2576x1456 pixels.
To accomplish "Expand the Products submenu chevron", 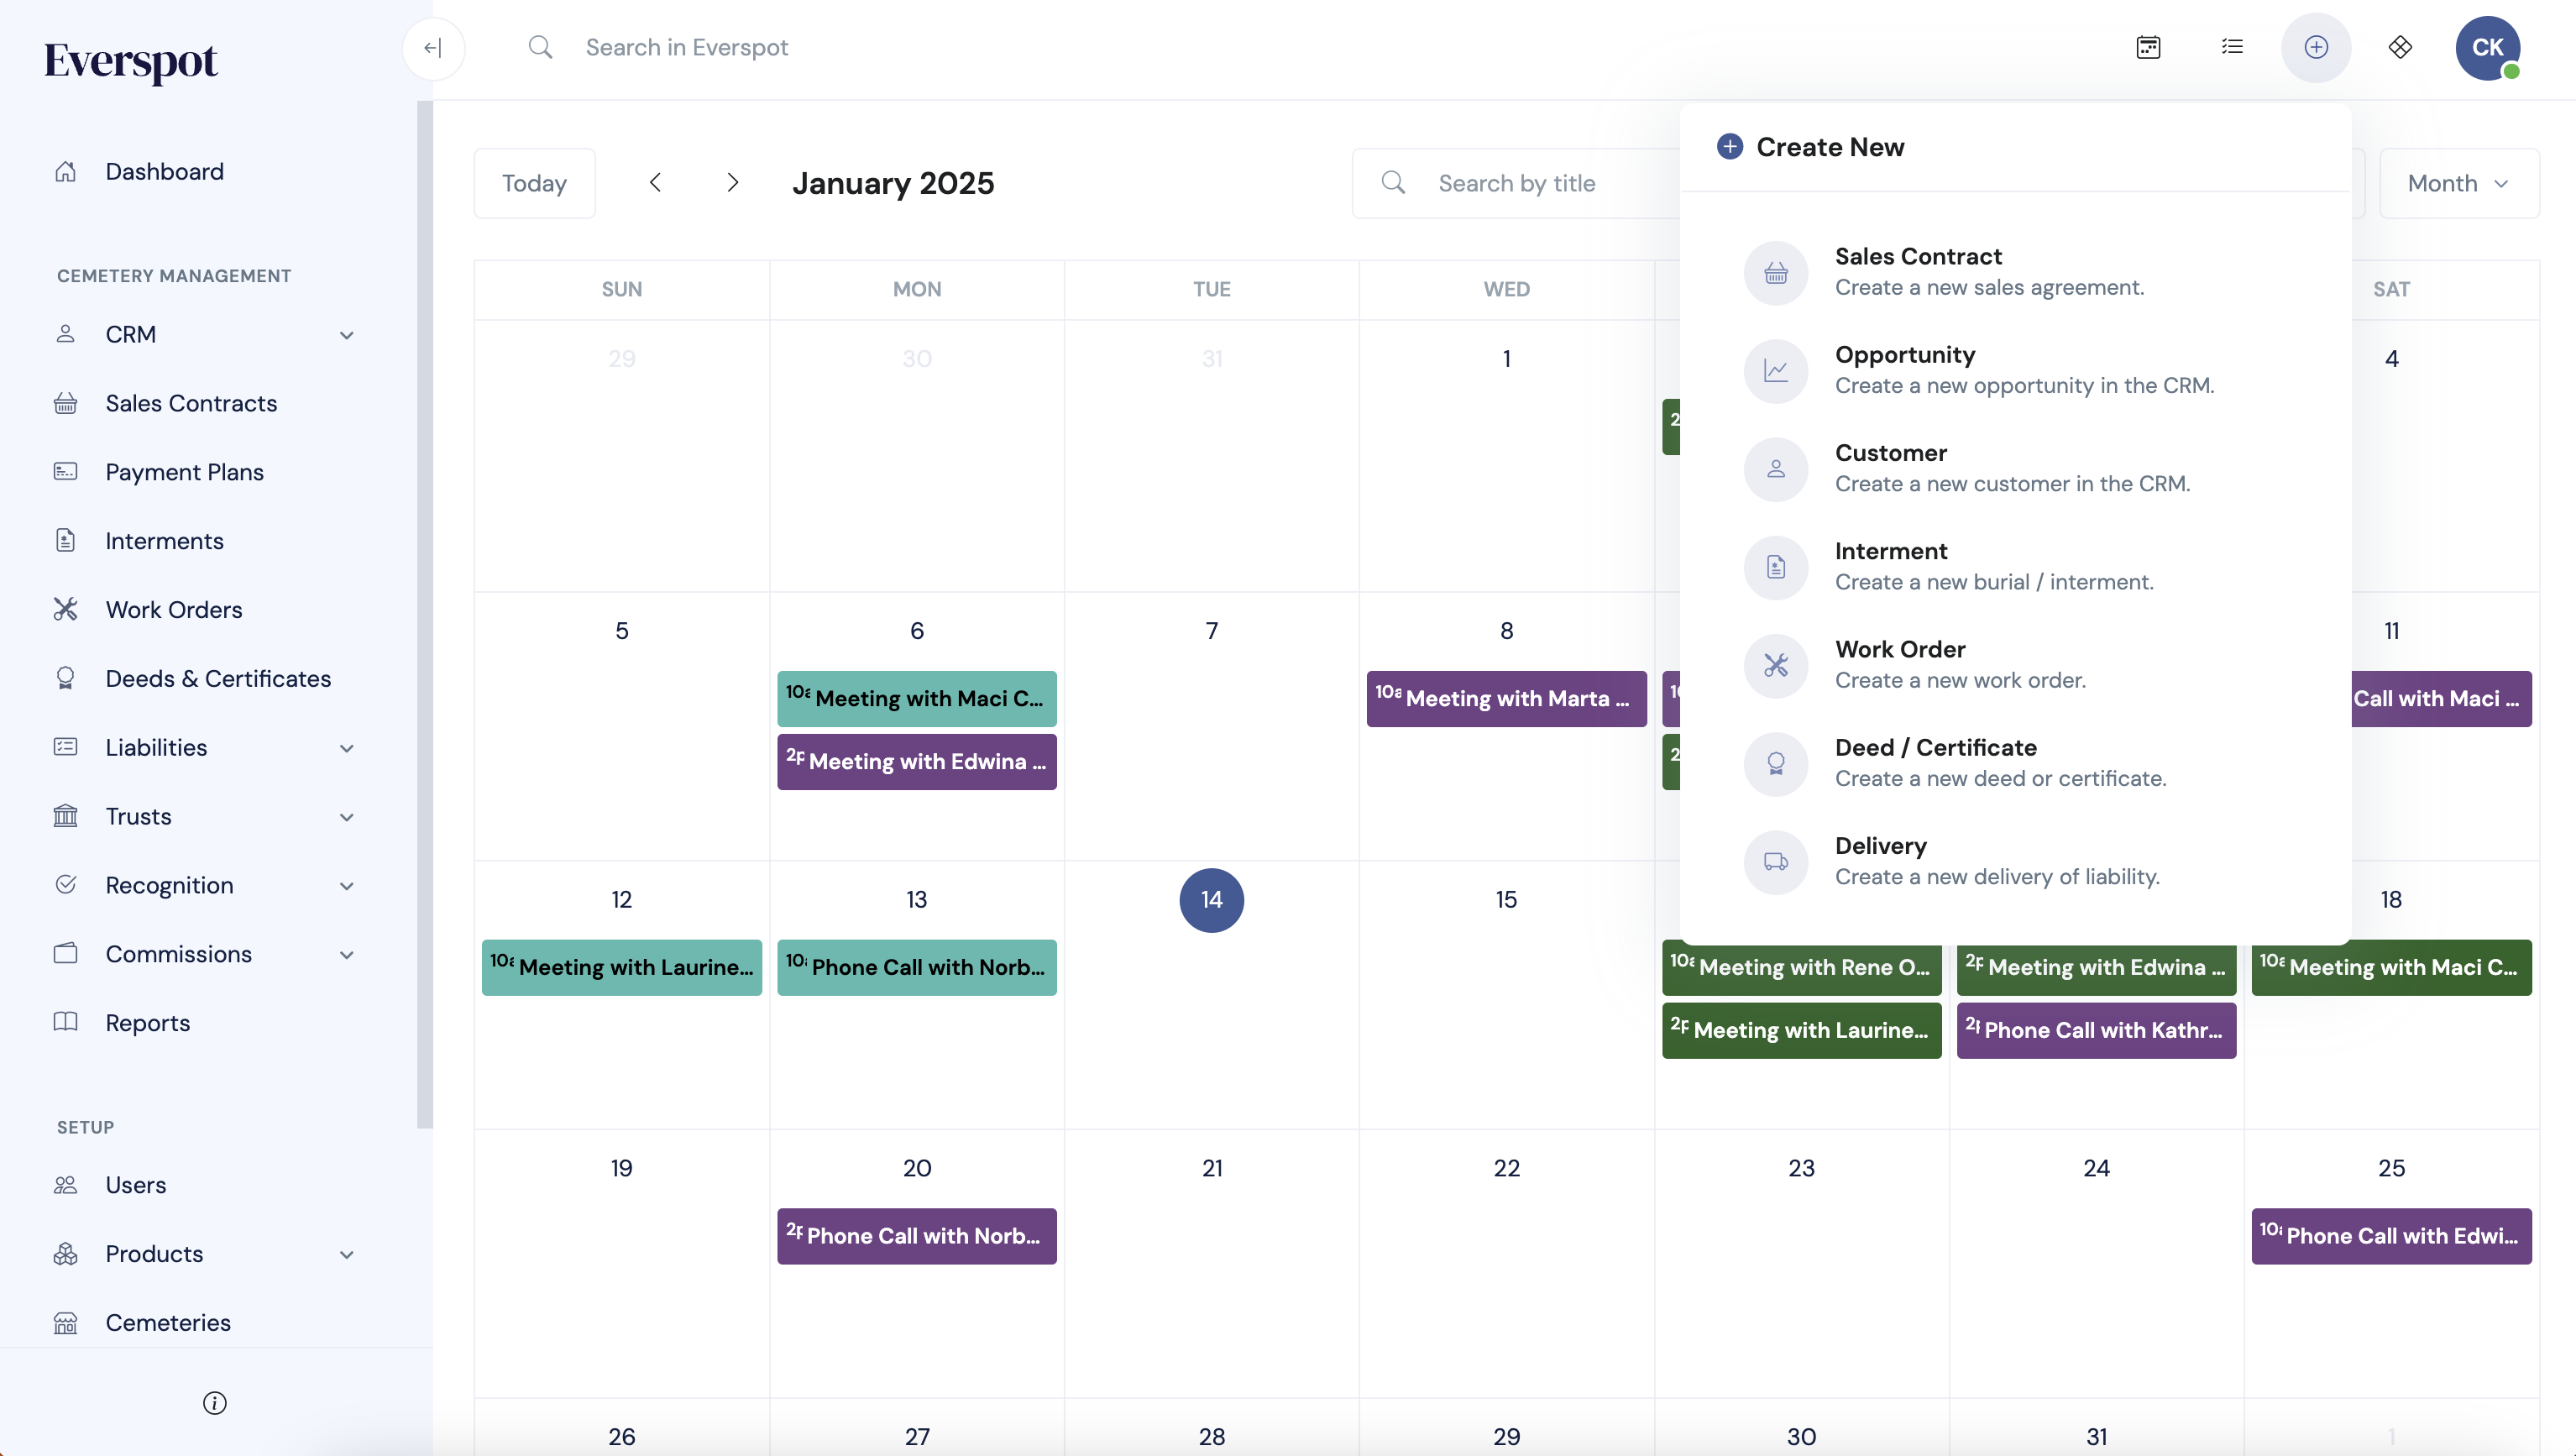I will point(346,1255).
